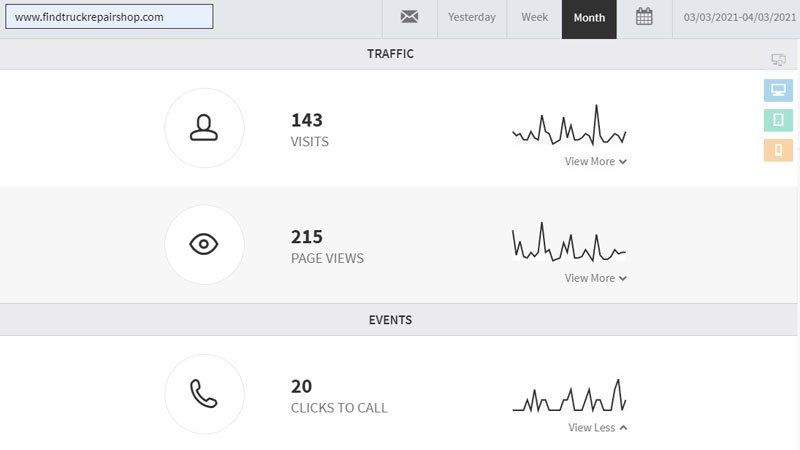Viewport: 800px width, 450px height.
Task: Switch to Week time range
Action: (x=534, y=17)
